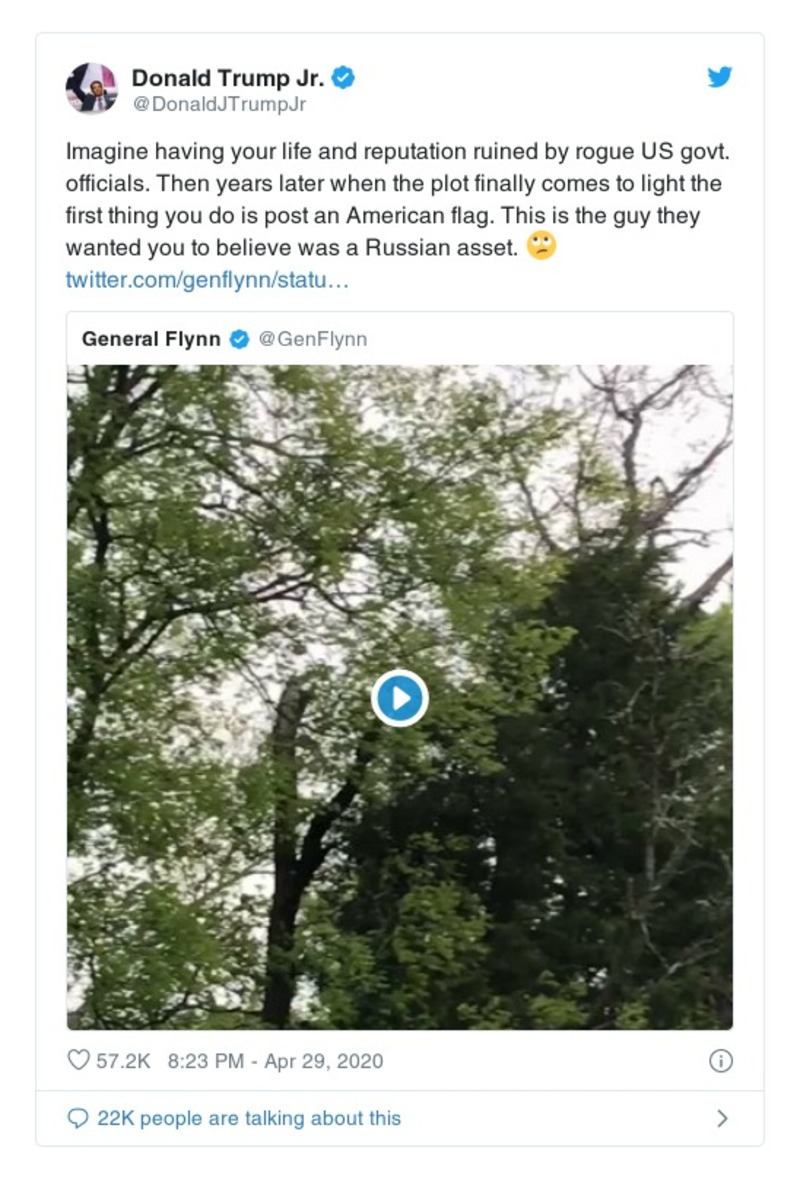
Task: Click the Donald Trump Jr. display name
Action: tap(227, 77)
